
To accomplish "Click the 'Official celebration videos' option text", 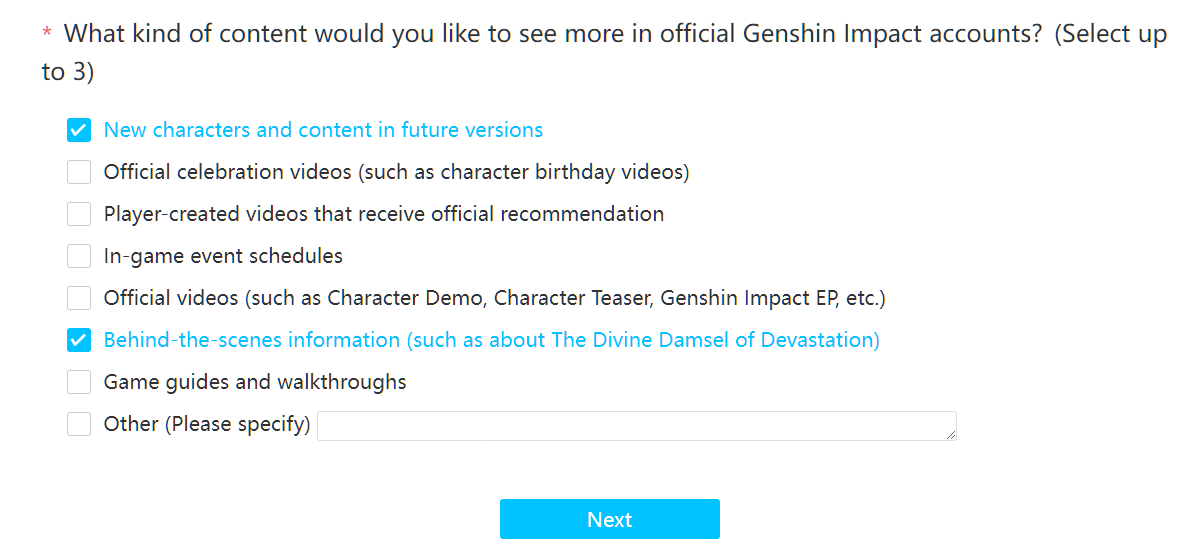I will (x=396, y=172).
